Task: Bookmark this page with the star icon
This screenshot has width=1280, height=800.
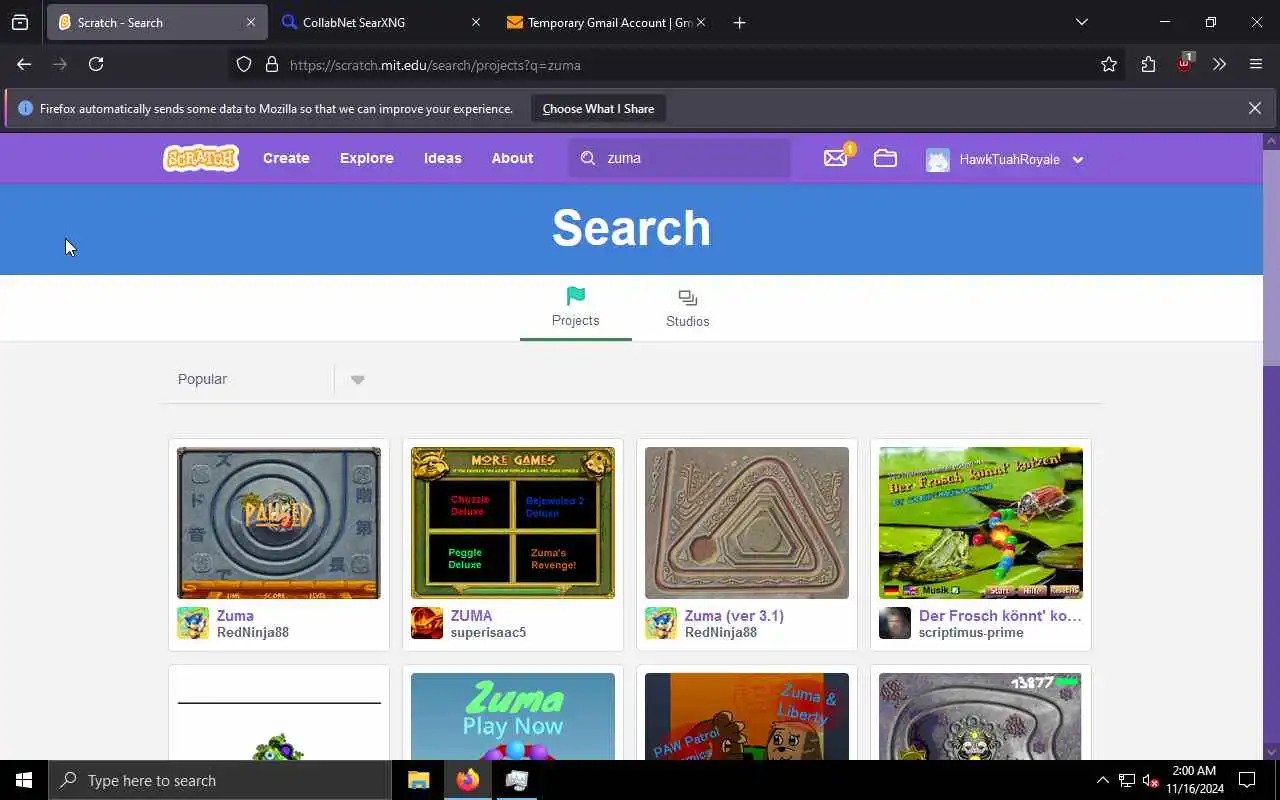Action: click(1109, 64)
